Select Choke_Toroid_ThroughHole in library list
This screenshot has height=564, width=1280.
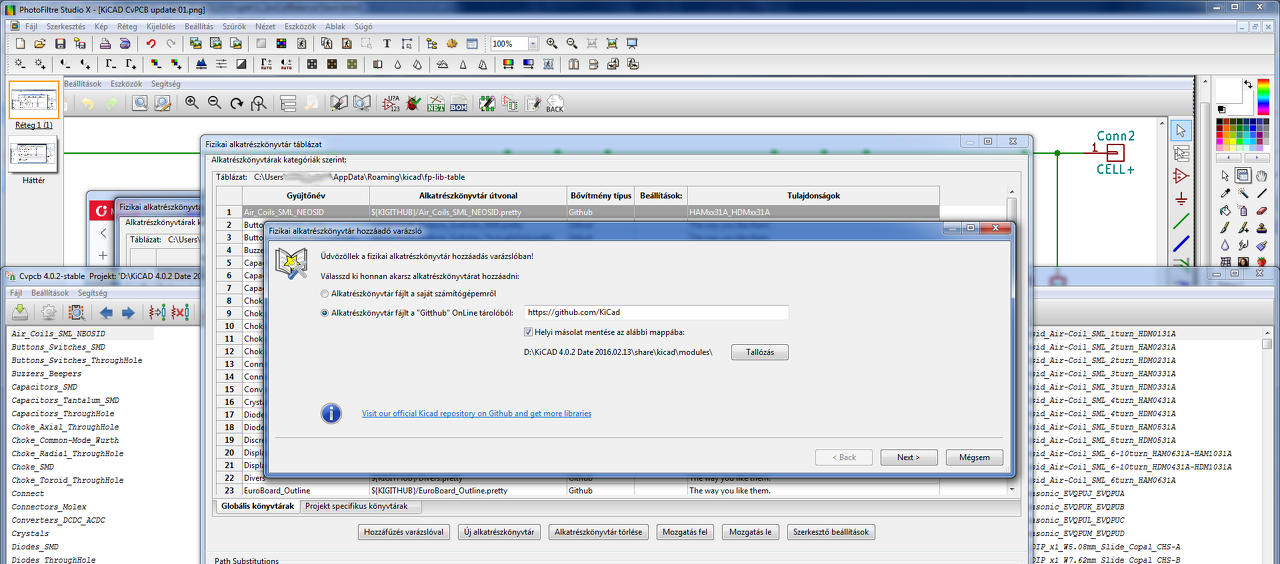coord(68,480)
